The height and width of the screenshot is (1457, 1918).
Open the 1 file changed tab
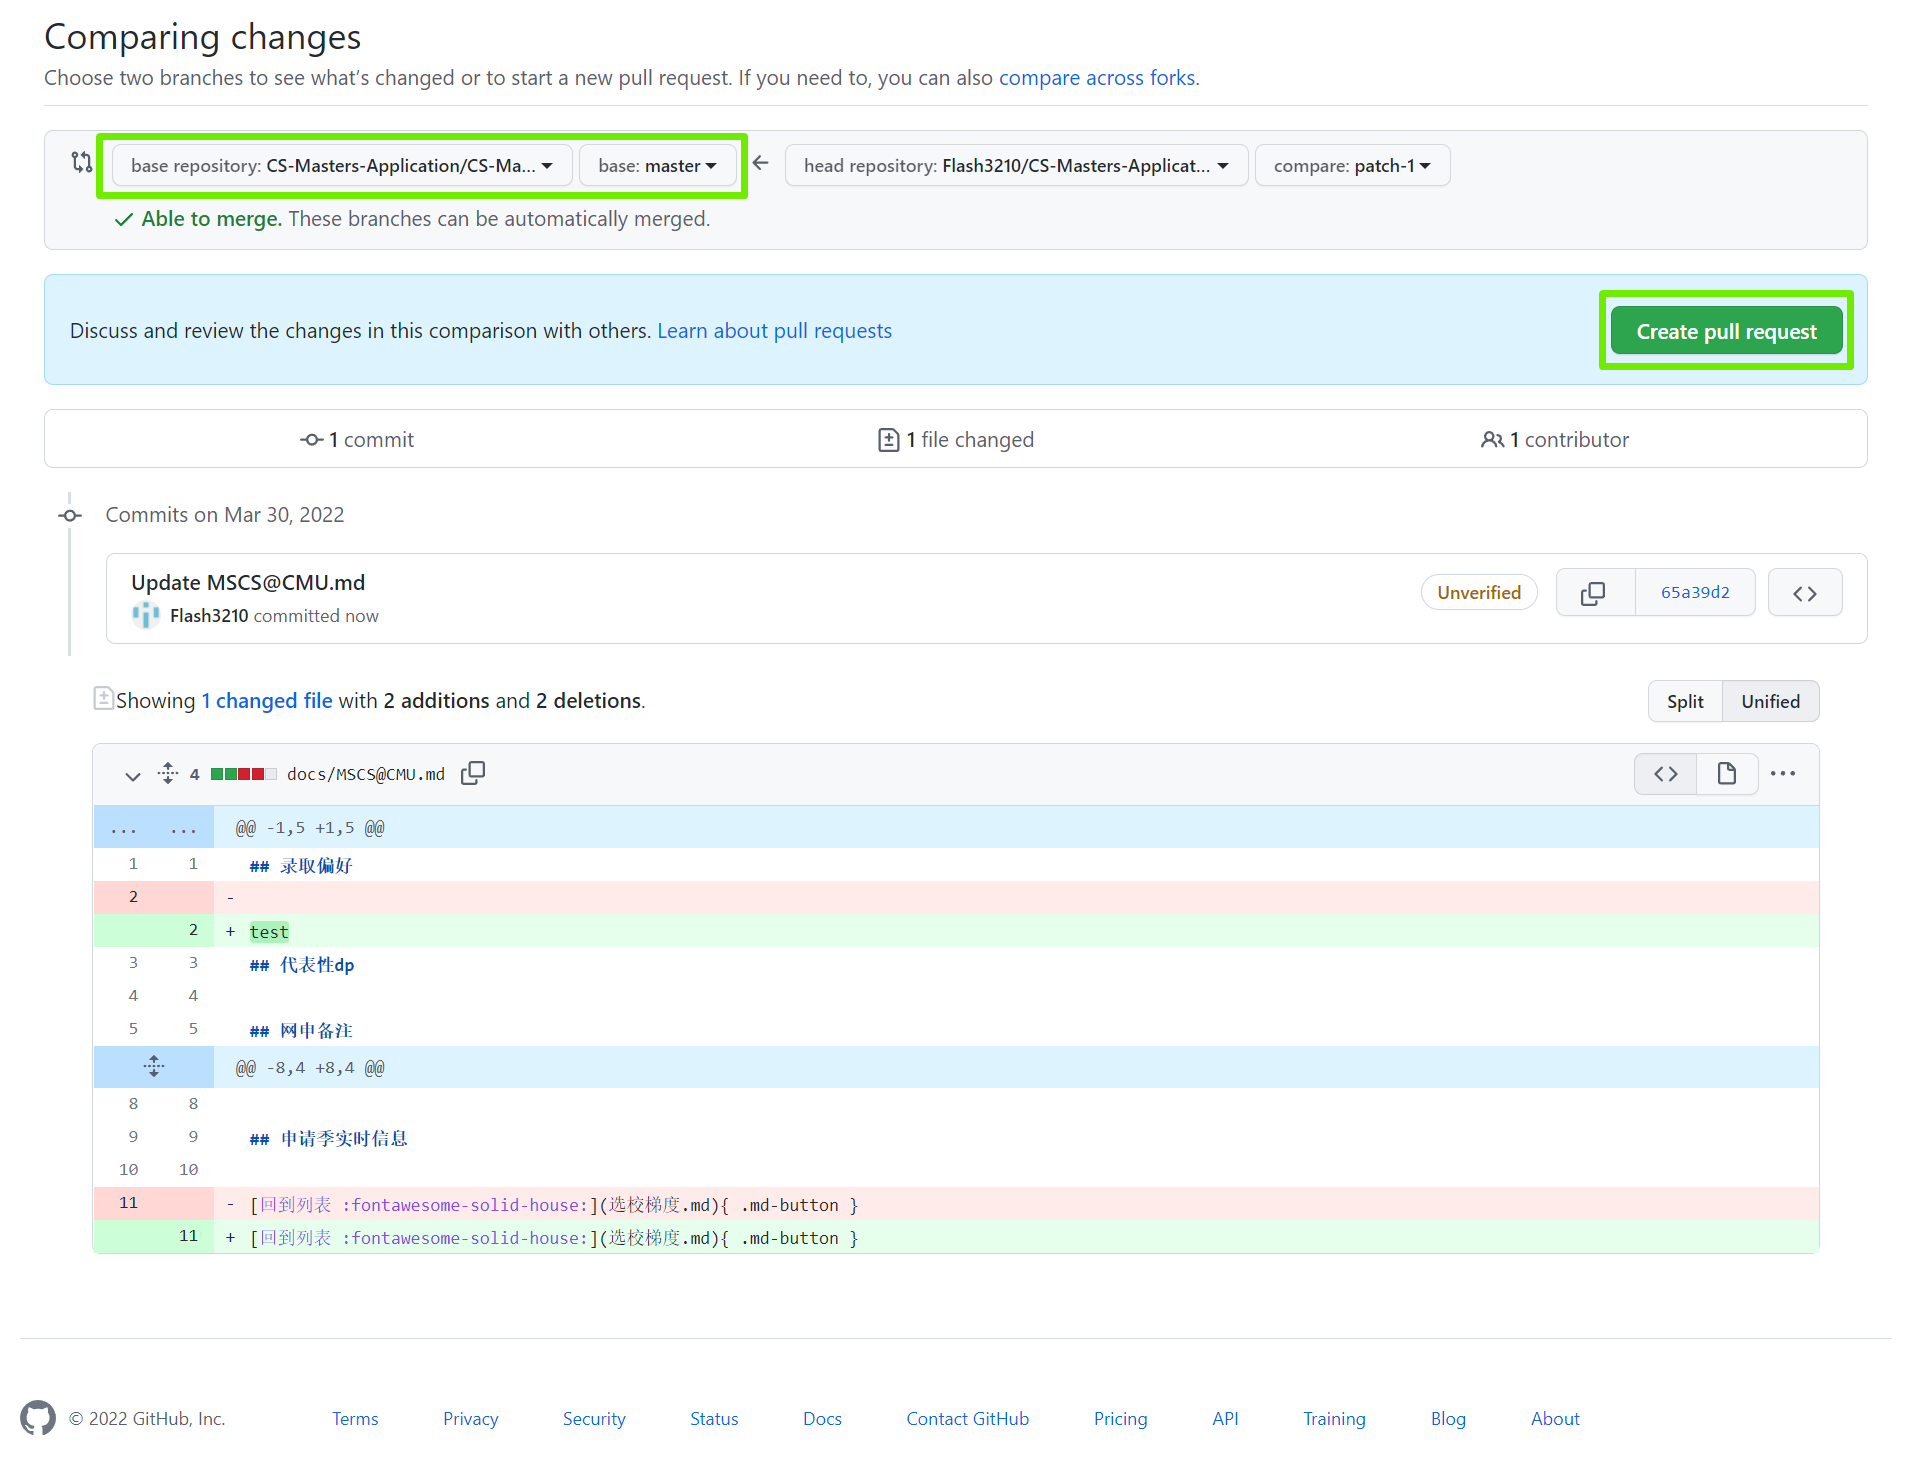955,440
